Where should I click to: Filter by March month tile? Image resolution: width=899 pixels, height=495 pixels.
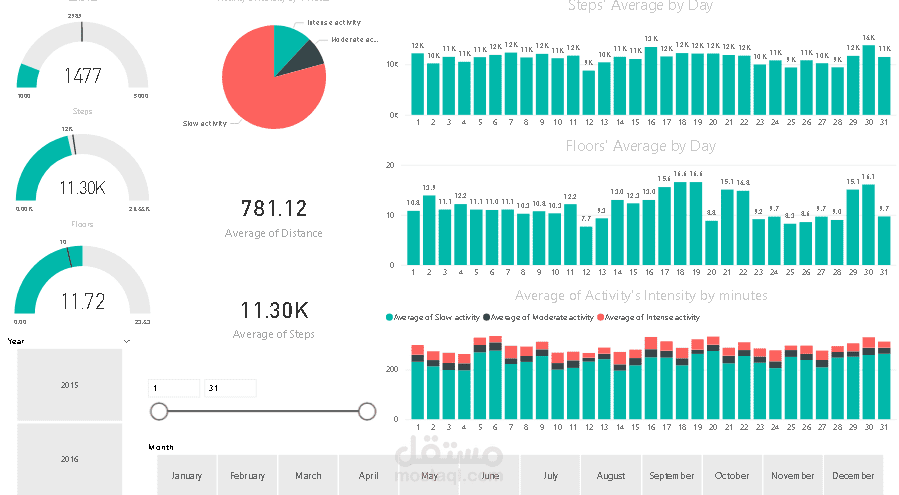pos(308,475)
